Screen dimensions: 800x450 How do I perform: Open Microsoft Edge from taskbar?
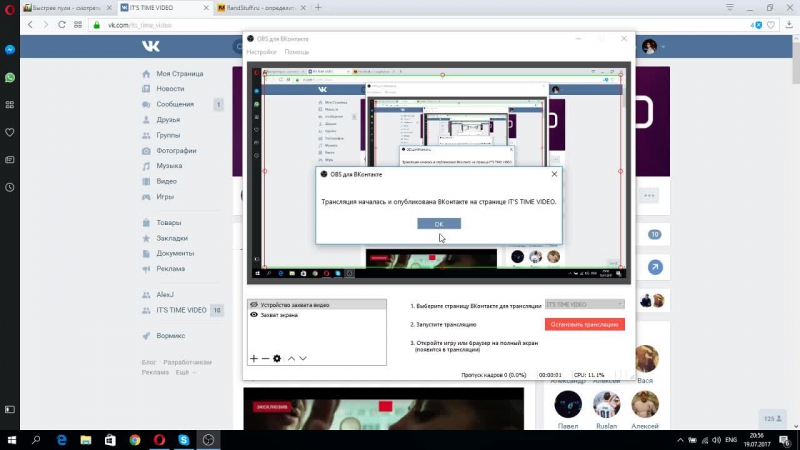click(61, 440)
